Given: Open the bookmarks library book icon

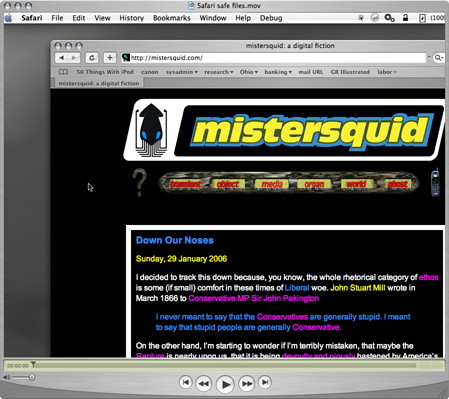Looking at the screenshot, I should (x=63, y=72).
